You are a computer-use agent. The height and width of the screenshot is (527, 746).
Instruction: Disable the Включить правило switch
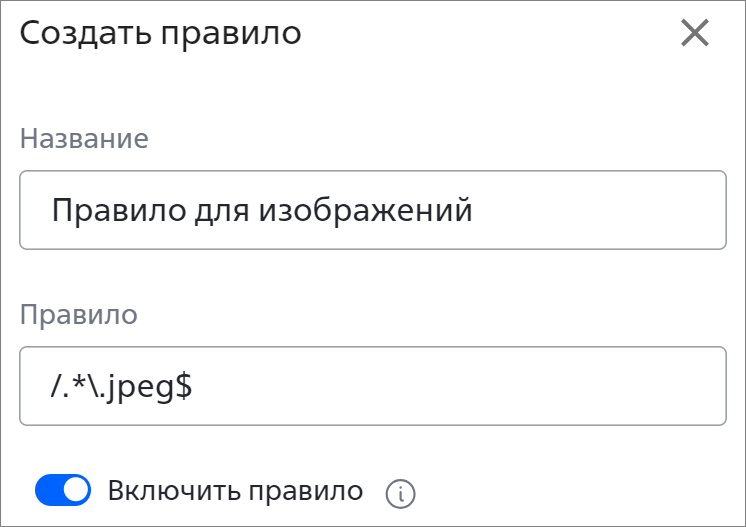point(63,490)
